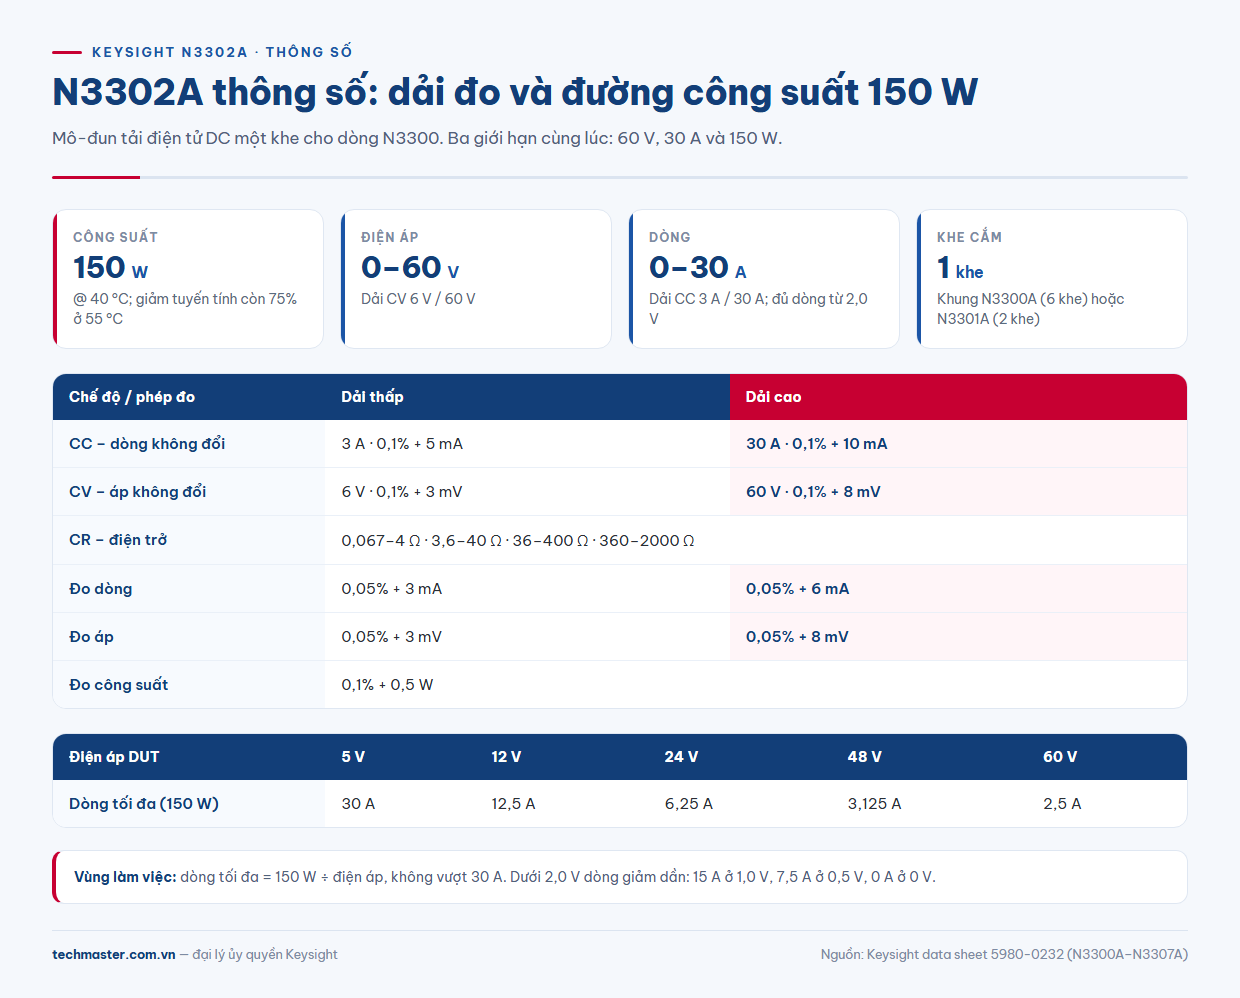Screen dimensions: 1240x998
Task: Click the techmaster.com.vn footer link
Action: (x=113, y=954)
